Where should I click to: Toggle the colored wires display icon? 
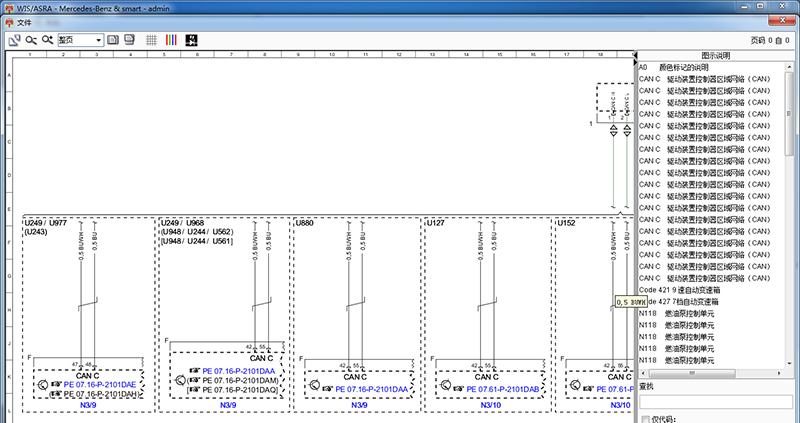click(x=171, y=40)
